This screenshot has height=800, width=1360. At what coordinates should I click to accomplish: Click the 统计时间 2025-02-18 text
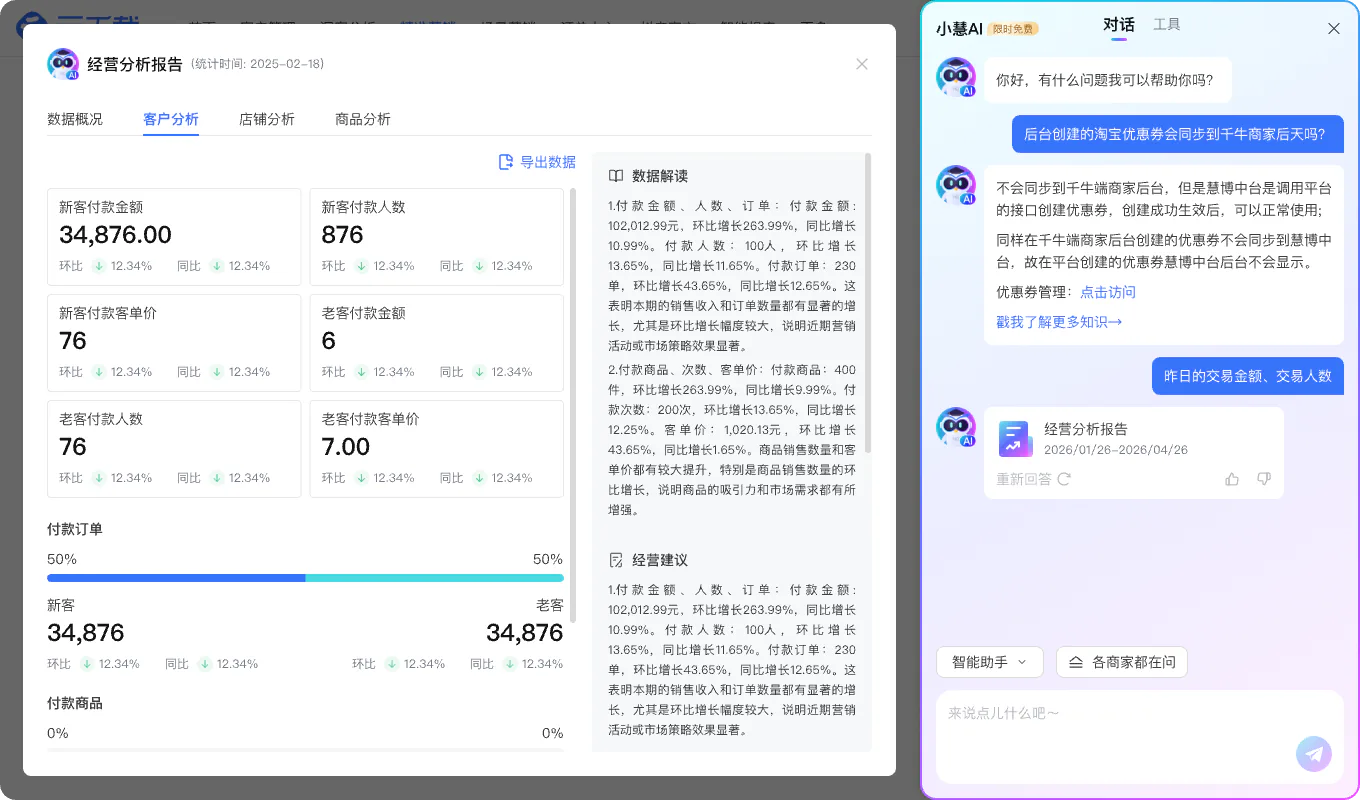pyautogui.click(x=257, y=64)
